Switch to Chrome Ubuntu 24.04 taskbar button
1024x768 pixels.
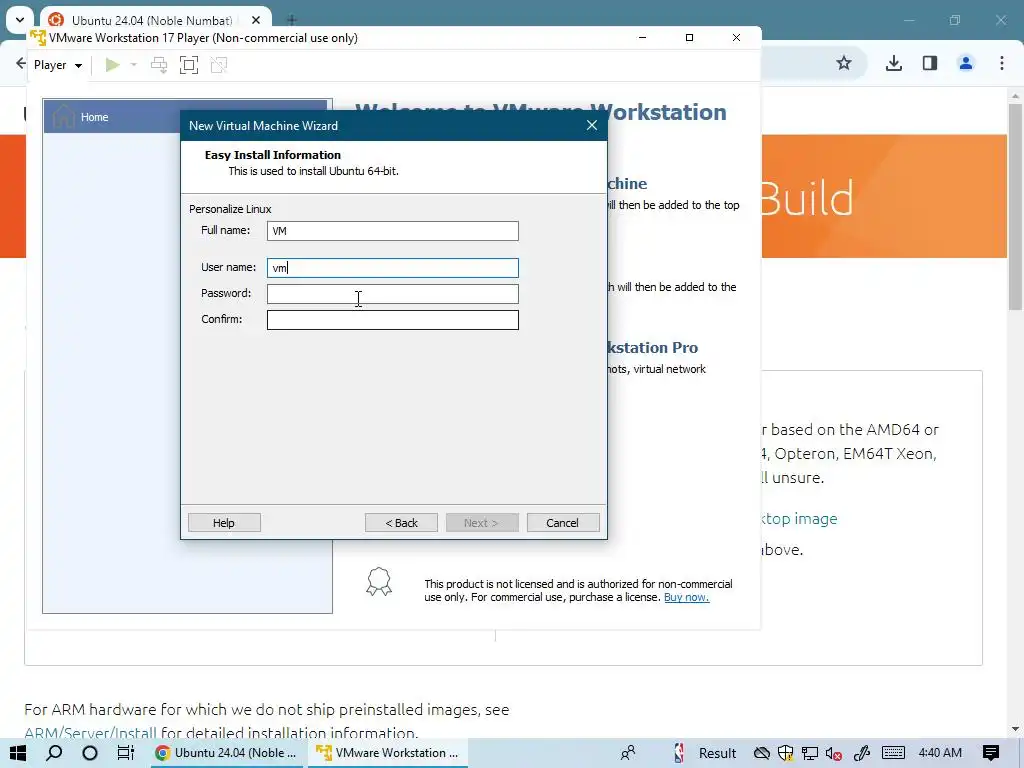click(226, 753)
